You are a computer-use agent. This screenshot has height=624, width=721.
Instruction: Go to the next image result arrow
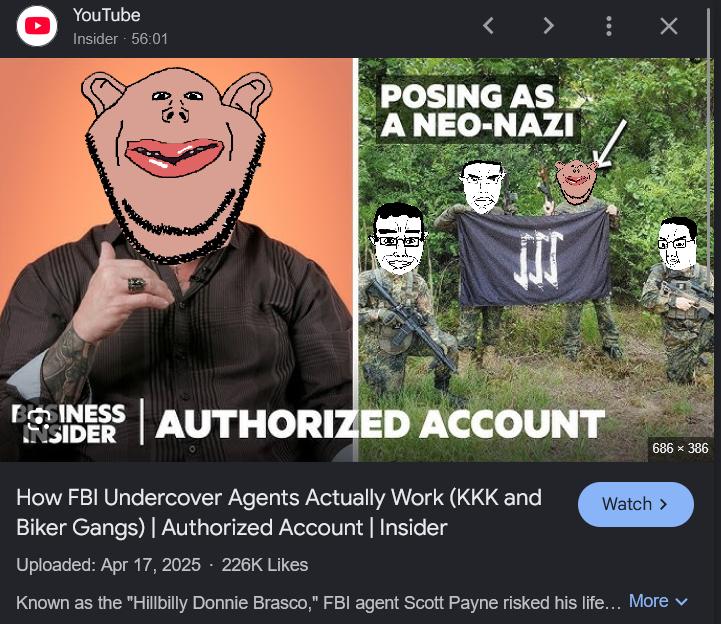[548, 26]
